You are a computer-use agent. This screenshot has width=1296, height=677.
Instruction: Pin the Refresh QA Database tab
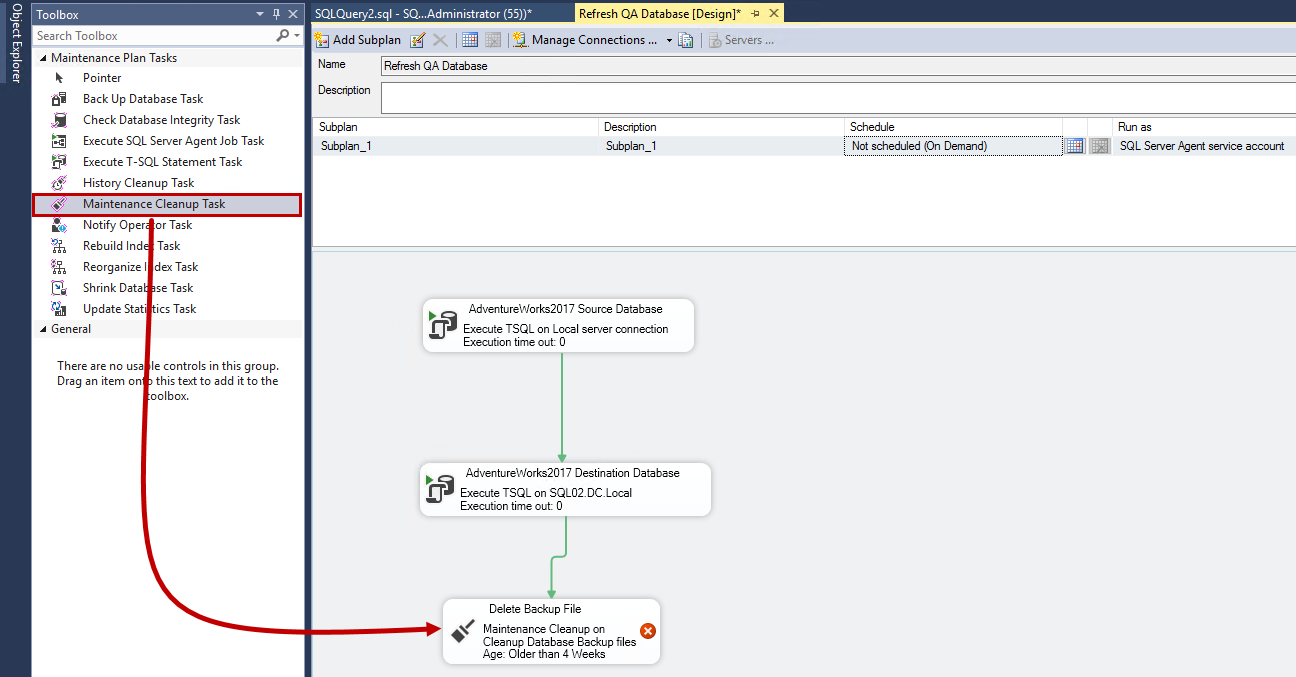click(x=755, y=13)
